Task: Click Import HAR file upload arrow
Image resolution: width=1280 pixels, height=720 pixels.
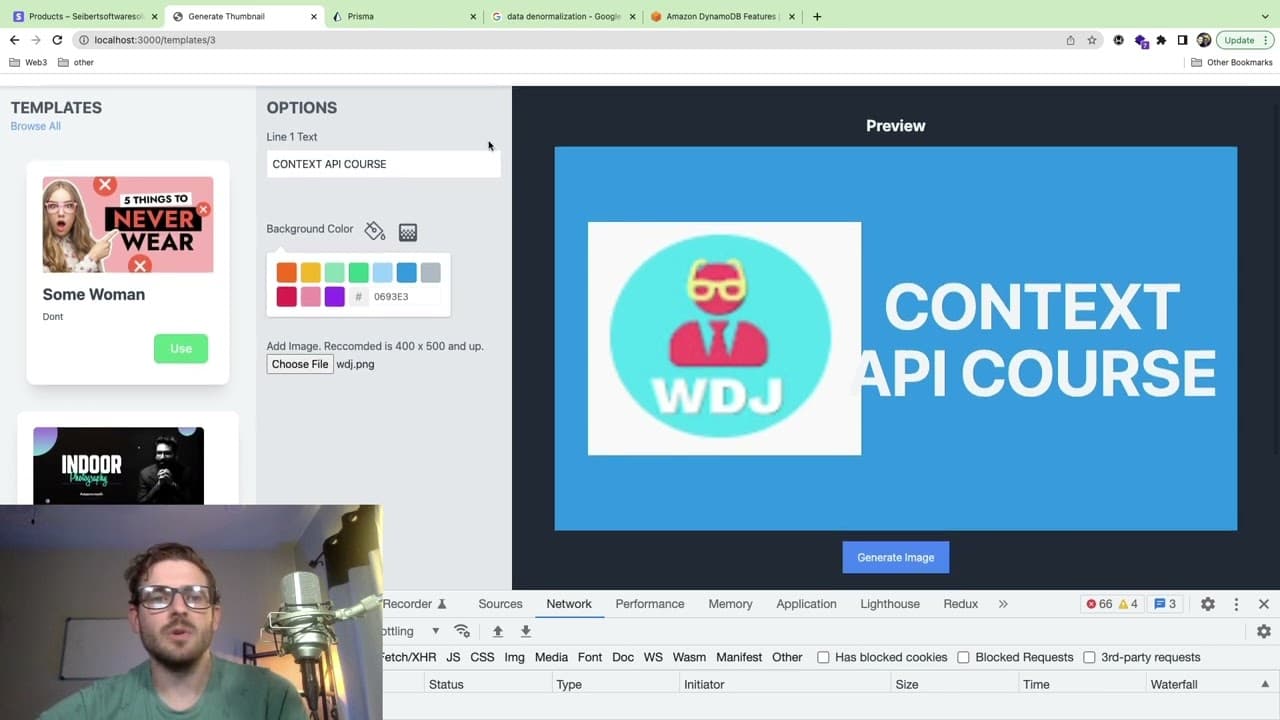Action: pyautogui.click(x=497, y=631)
